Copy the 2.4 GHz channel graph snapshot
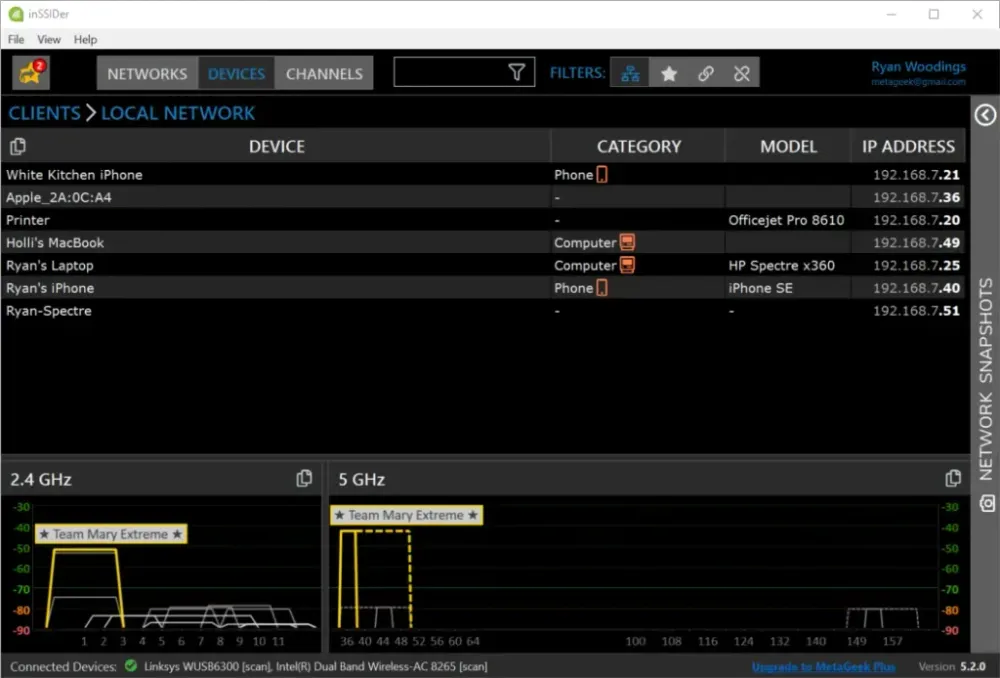 (304, 478)
